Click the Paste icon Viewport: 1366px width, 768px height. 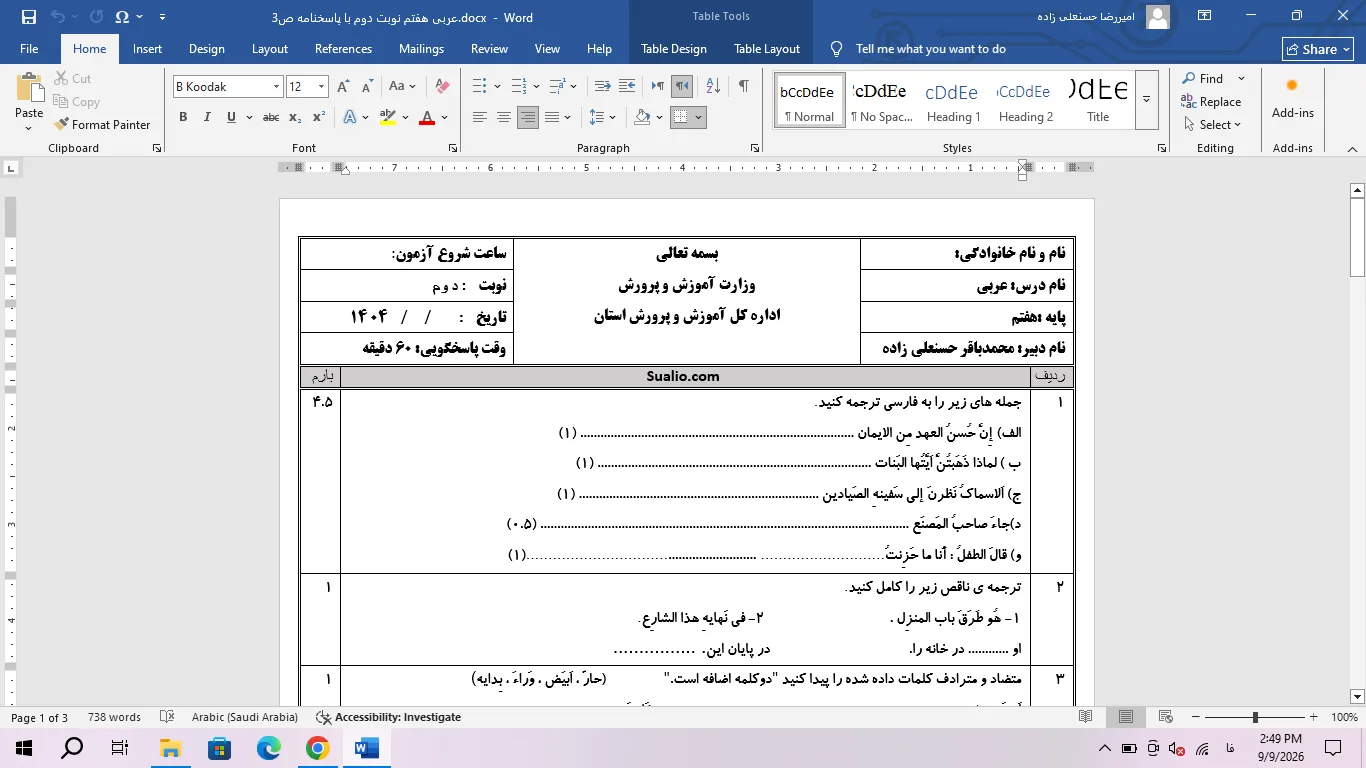tap(29, 88)
